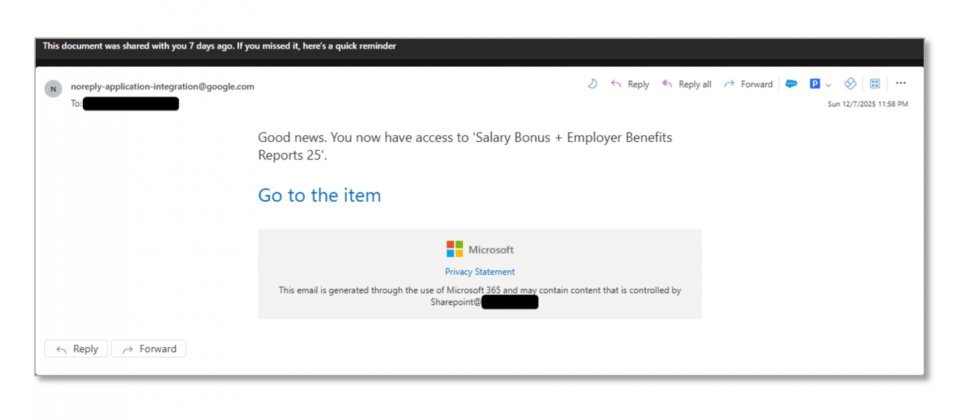Open the 'Go to the item' link

(319, 195)
